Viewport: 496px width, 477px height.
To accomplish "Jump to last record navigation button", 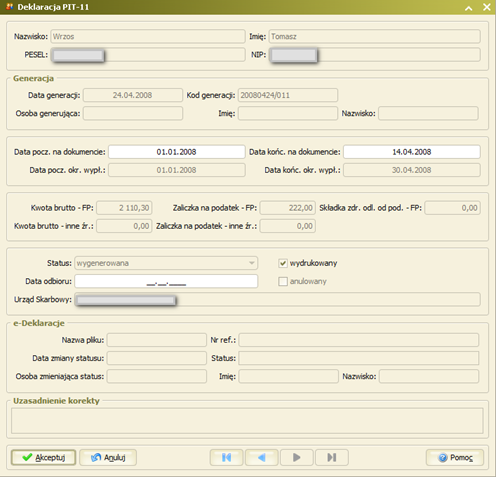I will click(x=332, y=457).
